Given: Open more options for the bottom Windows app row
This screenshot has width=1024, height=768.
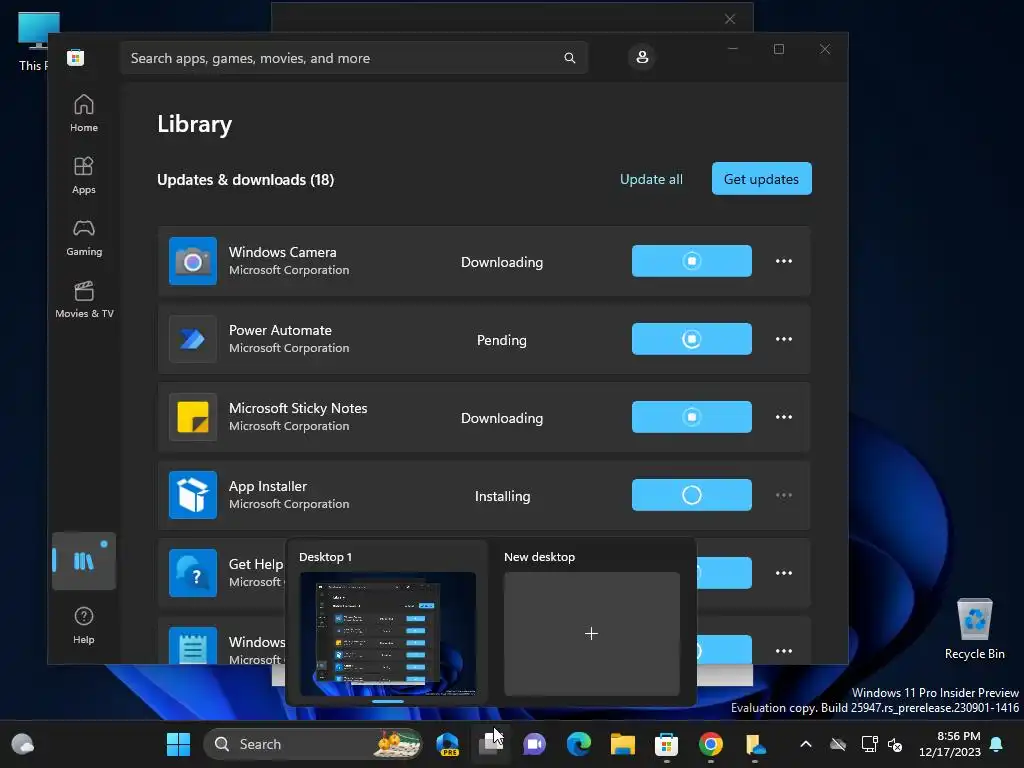Looking at the screenshot, I should [x=784, y=651].
